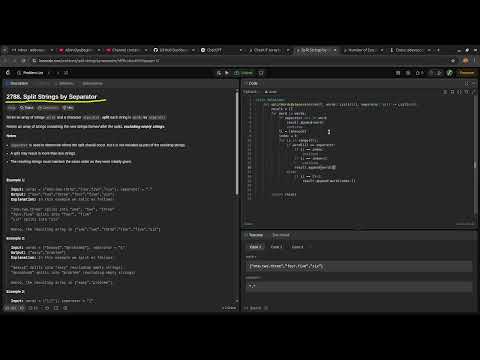Click the streak fire counter icon
480x360 pixels.
[x=419, y=73]
